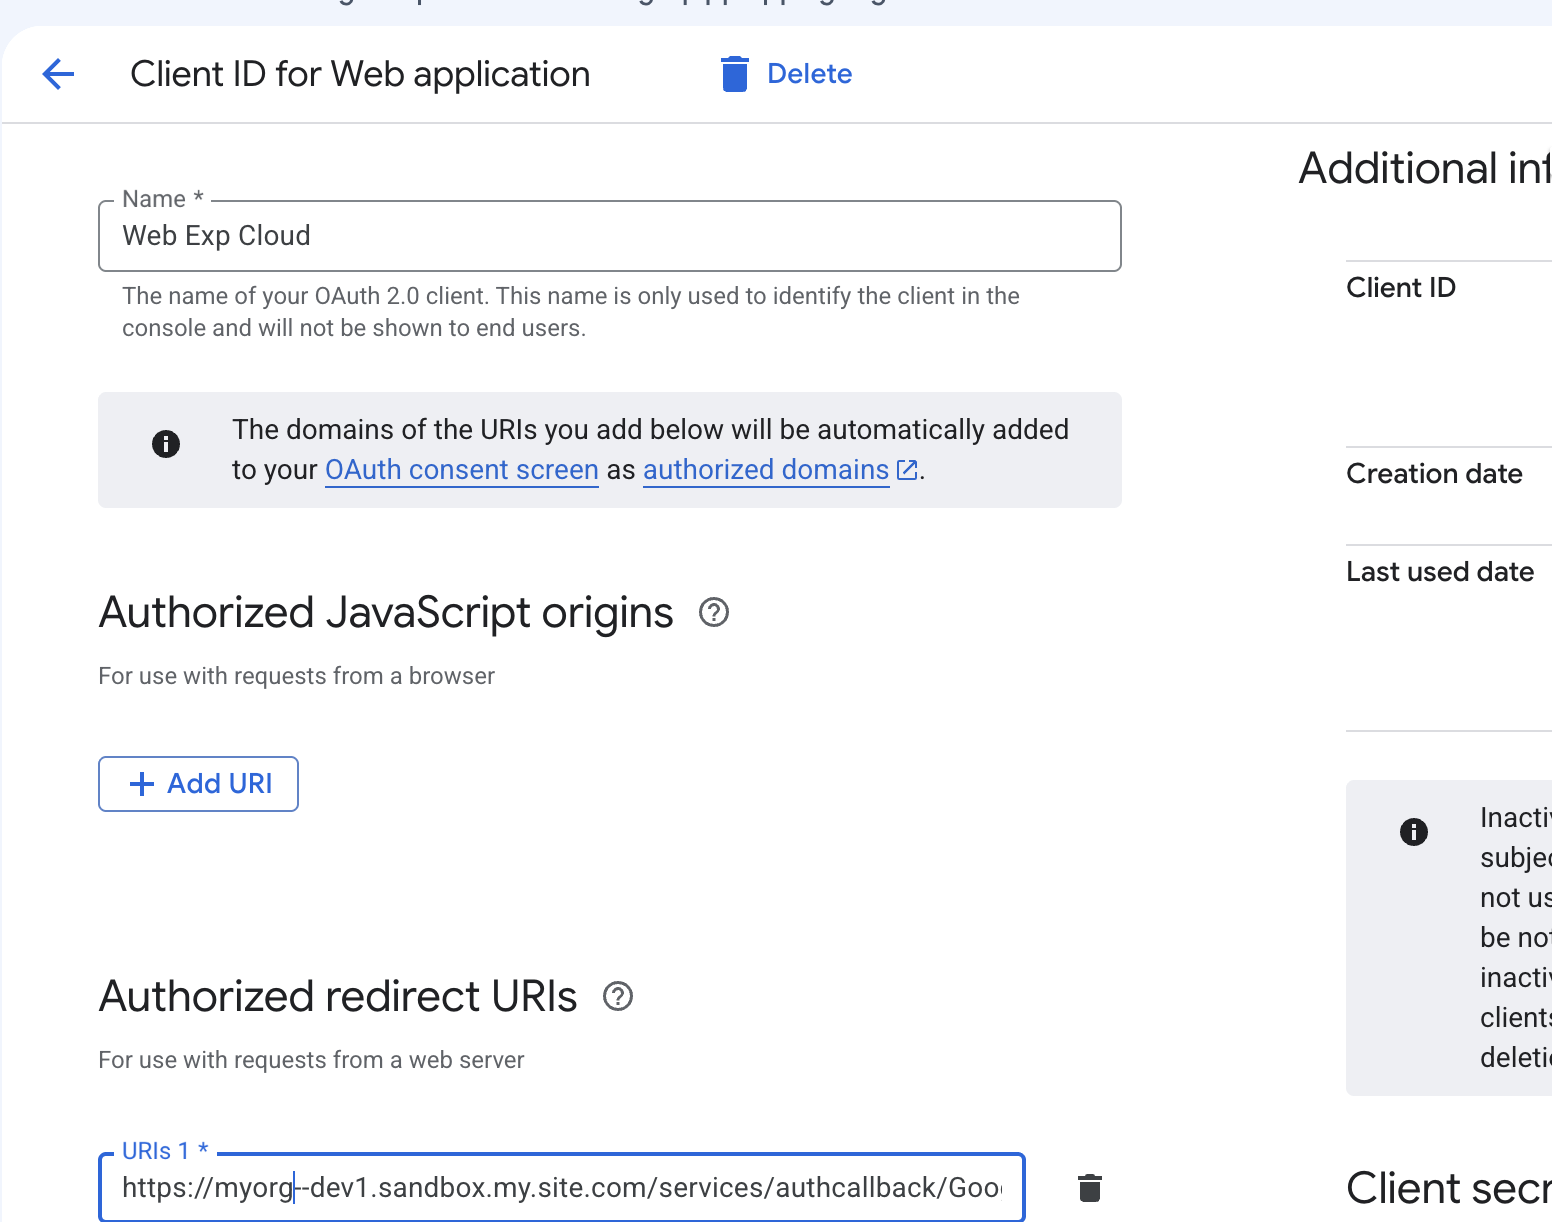Remove URIs 1 with the trash icon
The image size is (1552, 1222).
[x=1090, y=1188]
